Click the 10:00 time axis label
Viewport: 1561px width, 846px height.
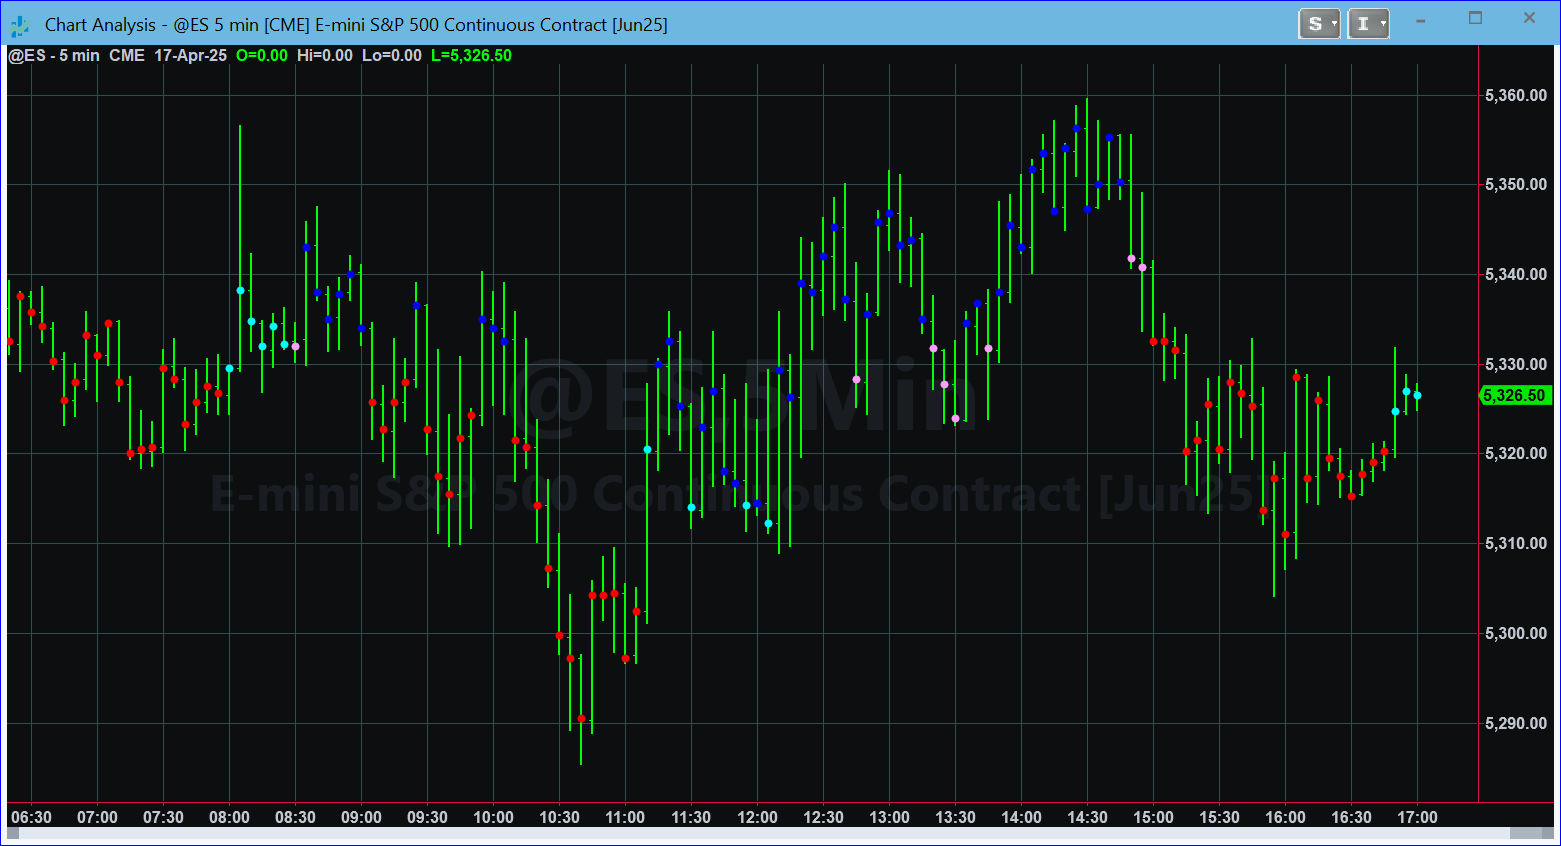point(493,817)
